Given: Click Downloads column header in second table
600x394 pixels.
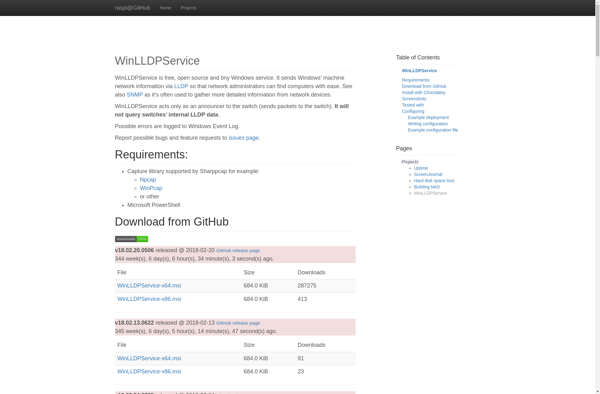Looking at the screenshot, I should tap(311, 345).
